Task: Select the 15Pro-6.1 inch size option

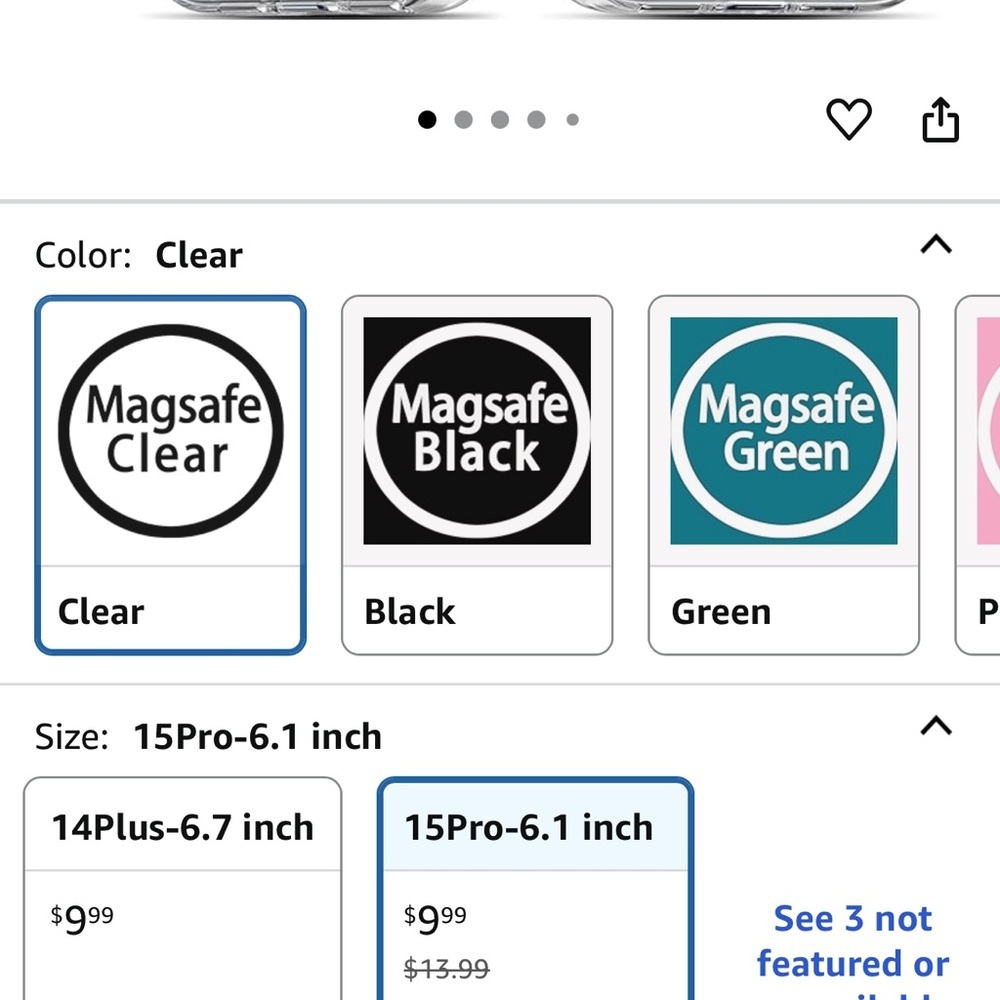Action: click(x=529, y=828)
